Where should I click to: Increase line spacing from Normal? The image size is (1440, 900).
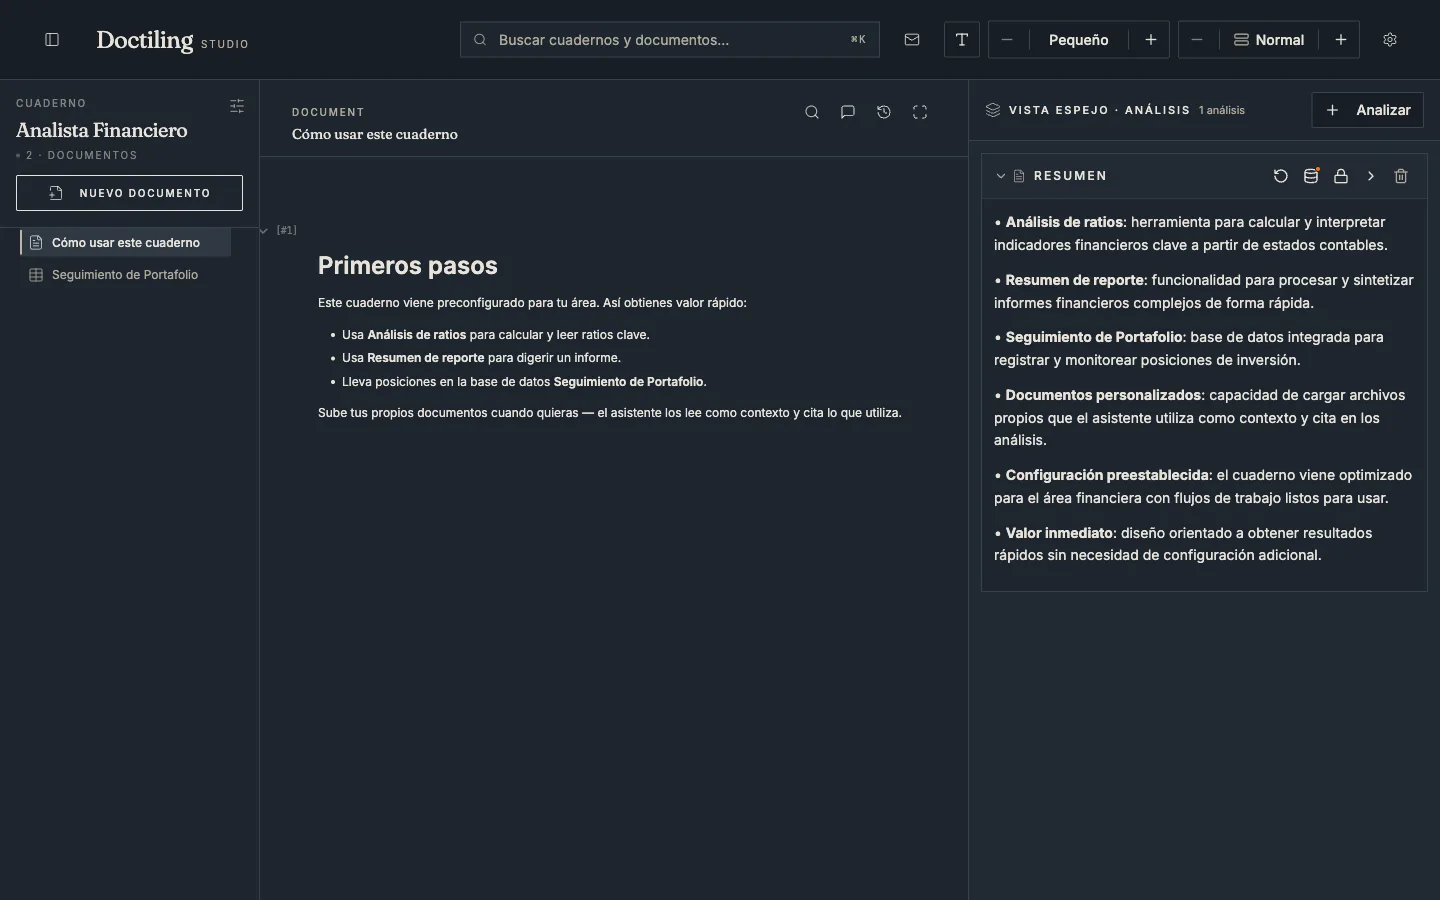coord(1341,40)
